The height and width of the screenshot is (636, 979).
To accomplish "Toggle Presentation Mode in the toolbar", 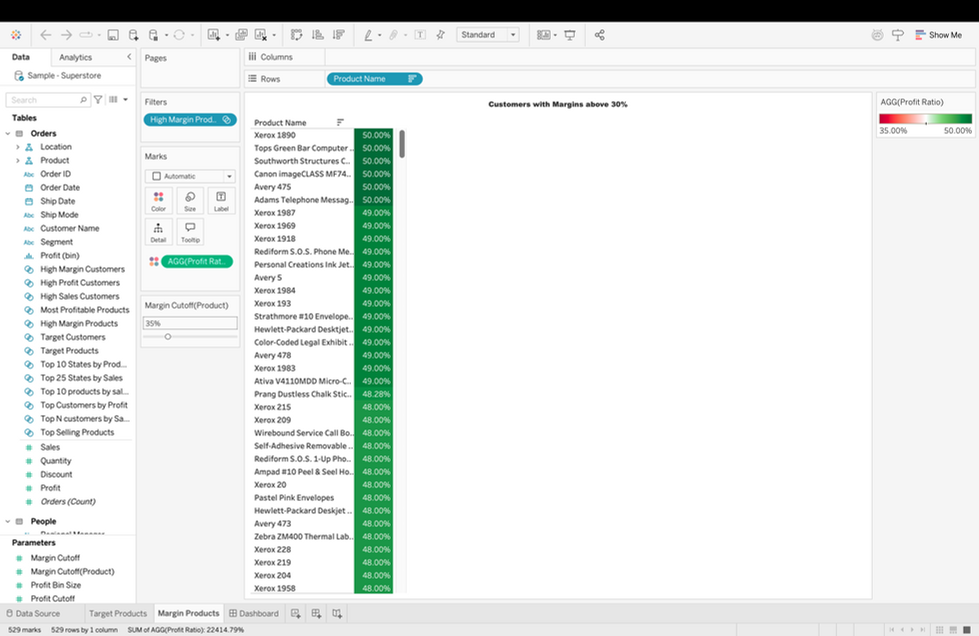I will coord(569,34).
